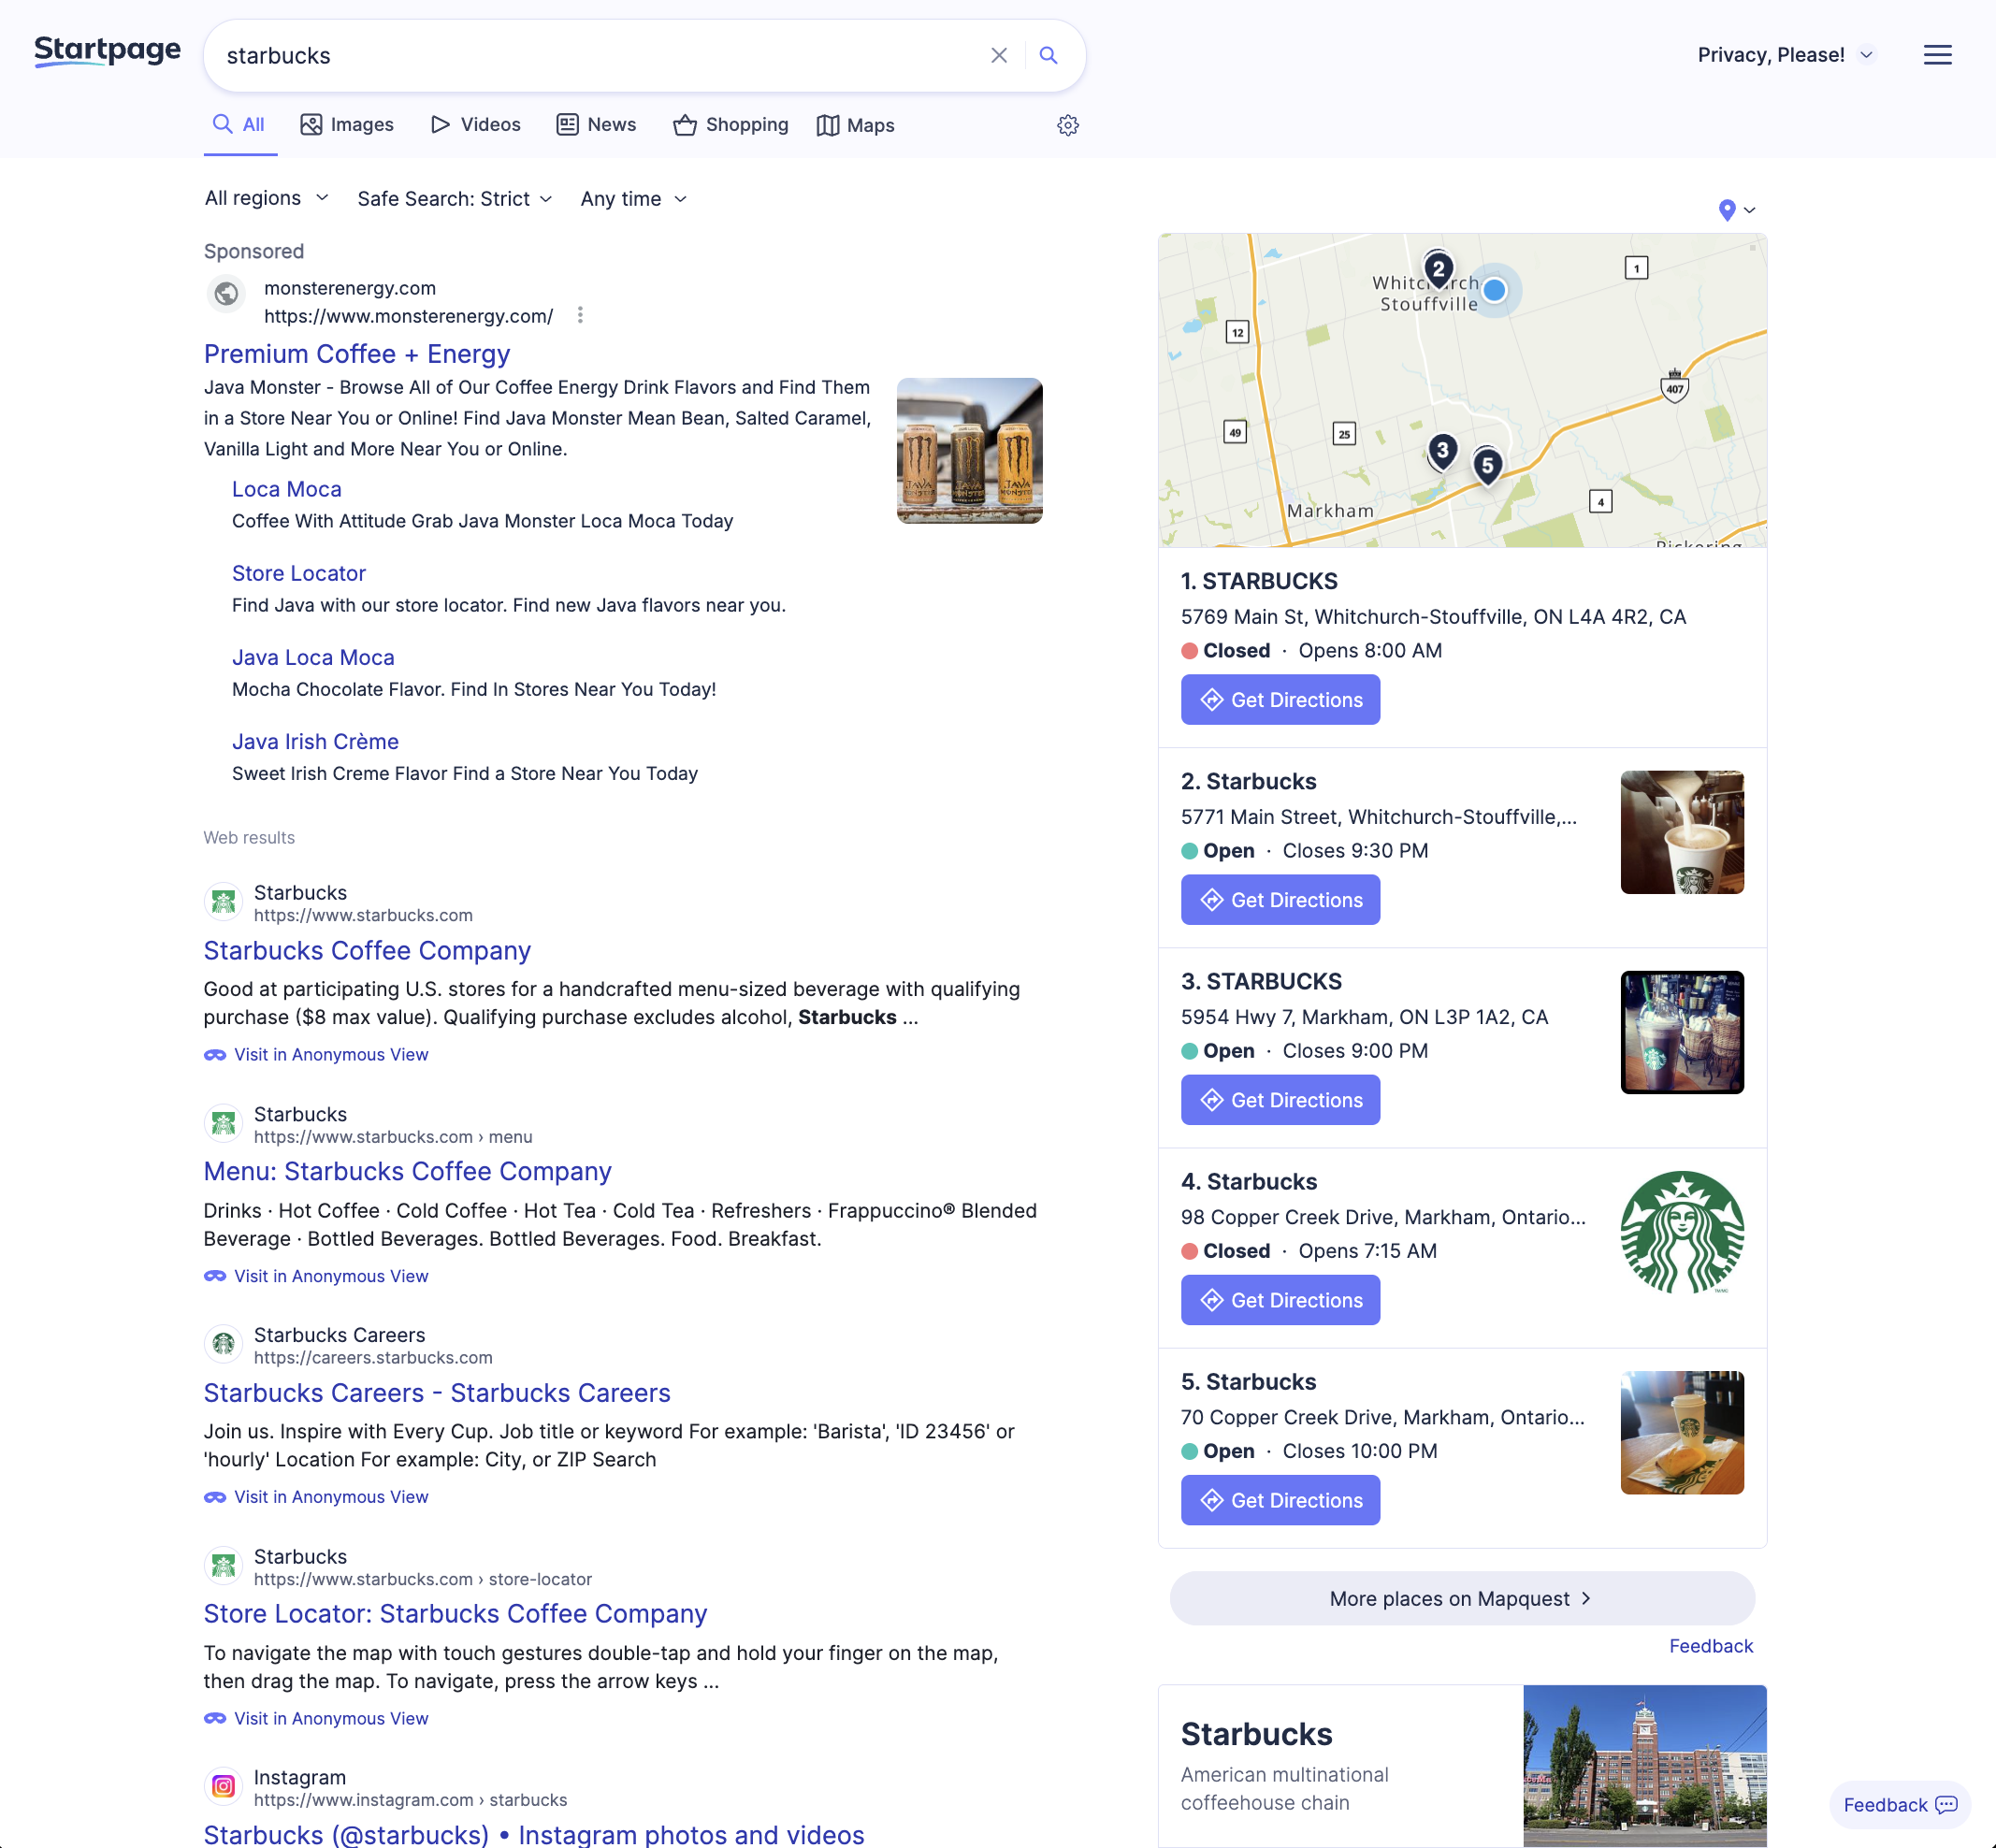Get Directions to 5769 Main St Starbucks
Image resolution: width=1996 pixels, height=1848 pixels.
[x=1280, y=700]
